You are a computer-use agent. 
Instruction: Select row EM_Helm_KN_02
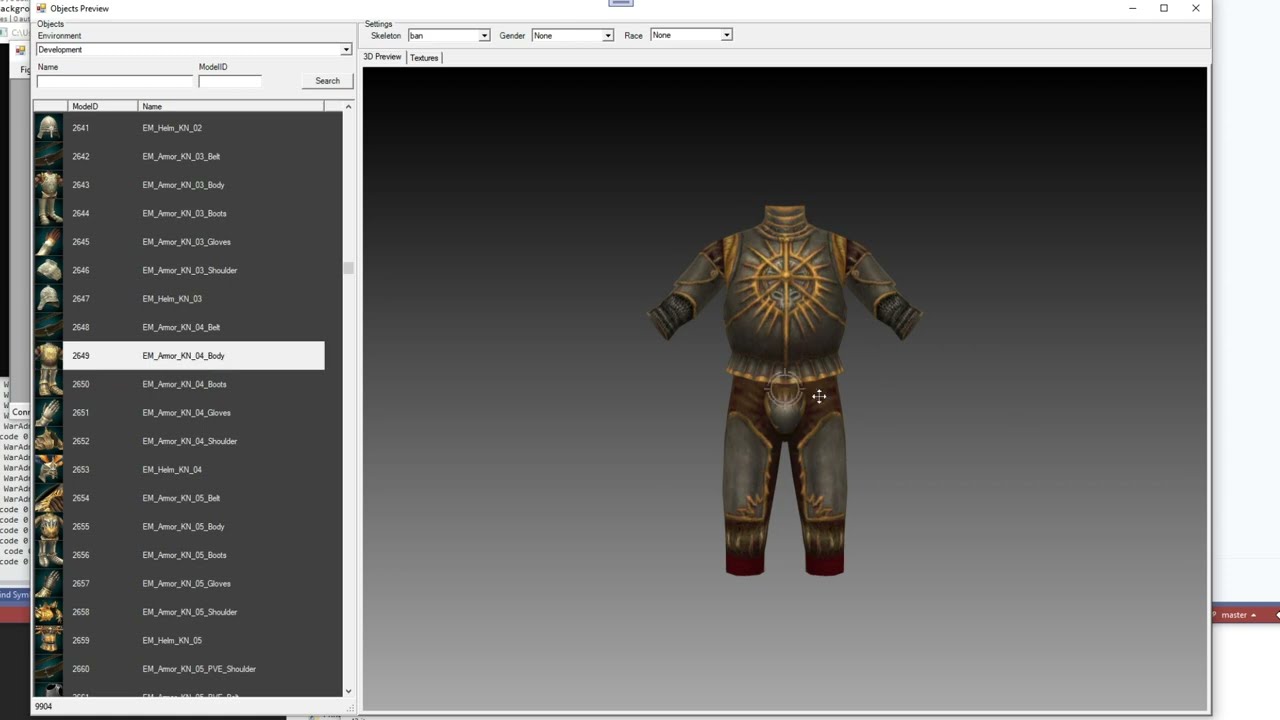tap(194, 128)
